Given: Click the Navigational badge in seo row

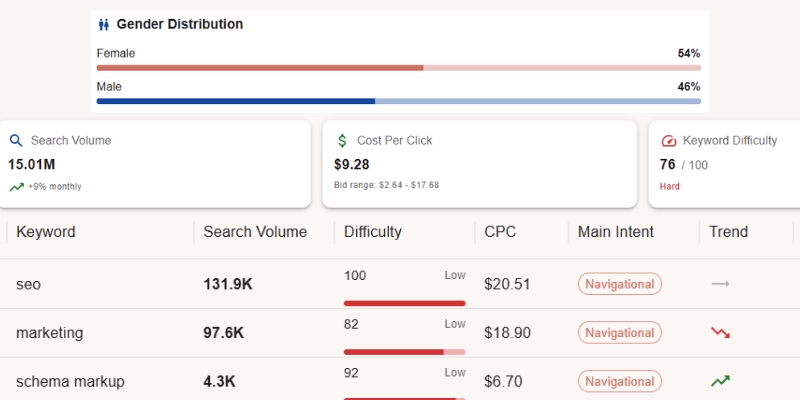Looking at the screenshot, I should point(620,284).
